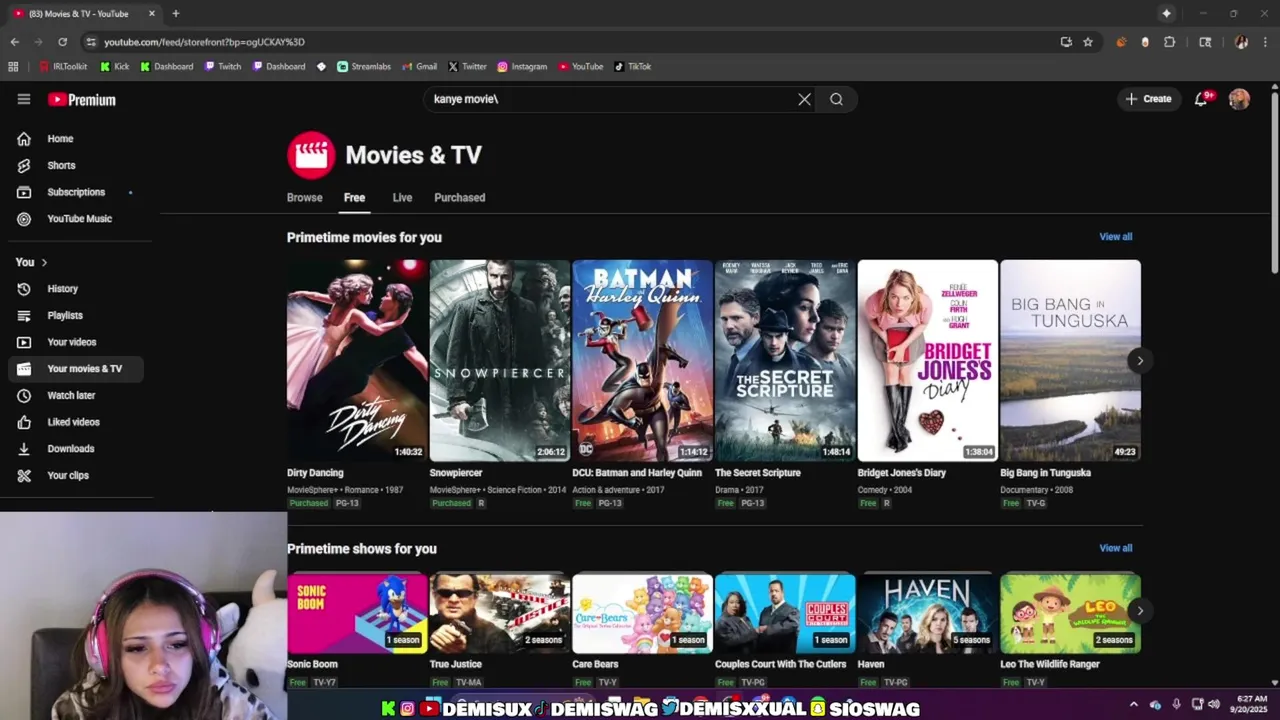Open the account avatar menu
The image size is (1280, 720).
pos(1239,99)
